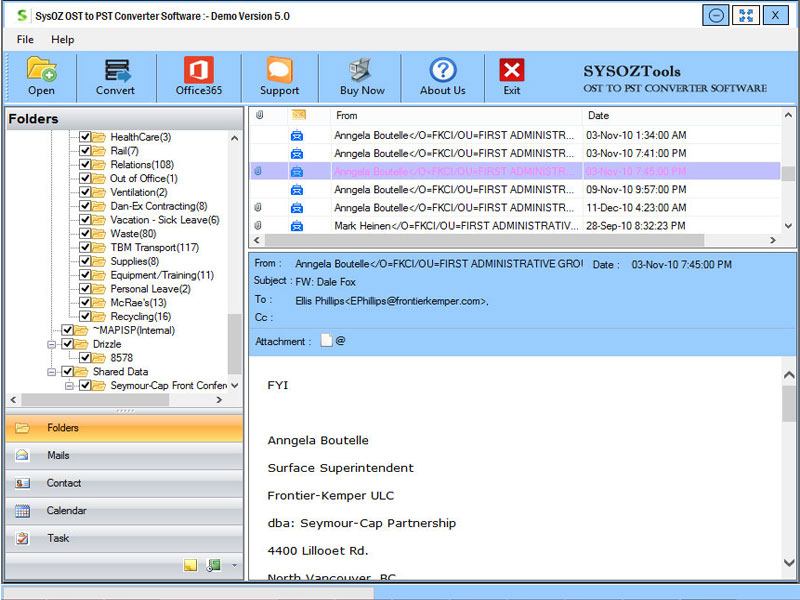Toggle the ~MAPISP(Internal) checkbox
800x600 pixels.
pos(67,330)
